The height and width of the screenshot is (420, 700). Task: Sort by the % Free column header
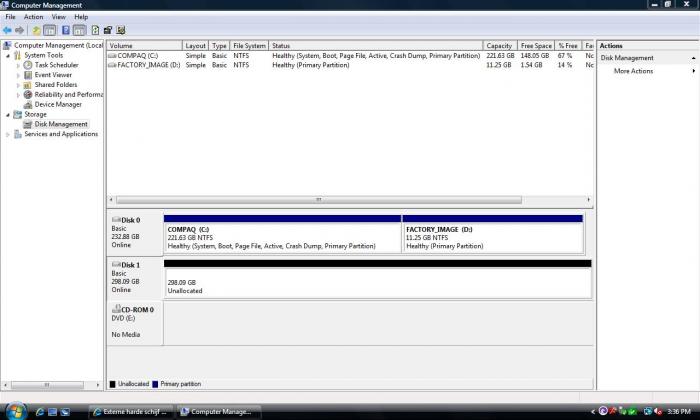click(568, 46)
